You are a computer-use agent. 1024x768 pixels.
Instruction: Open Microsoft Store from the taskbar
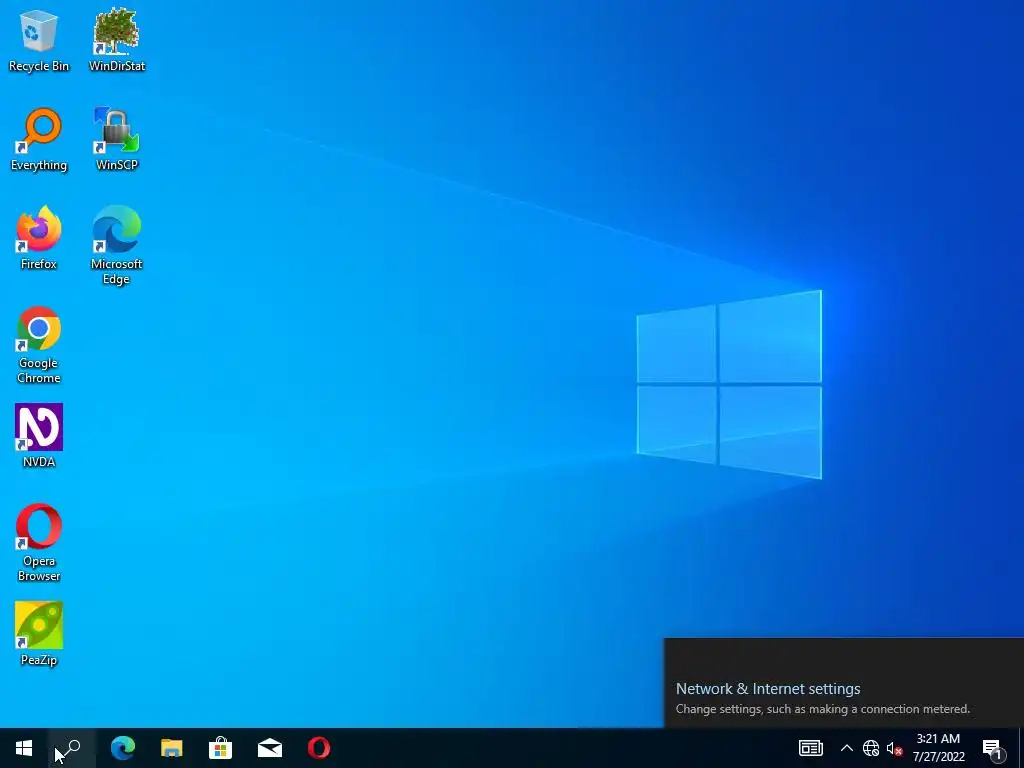pyautogui.click(x=221, y=748)
